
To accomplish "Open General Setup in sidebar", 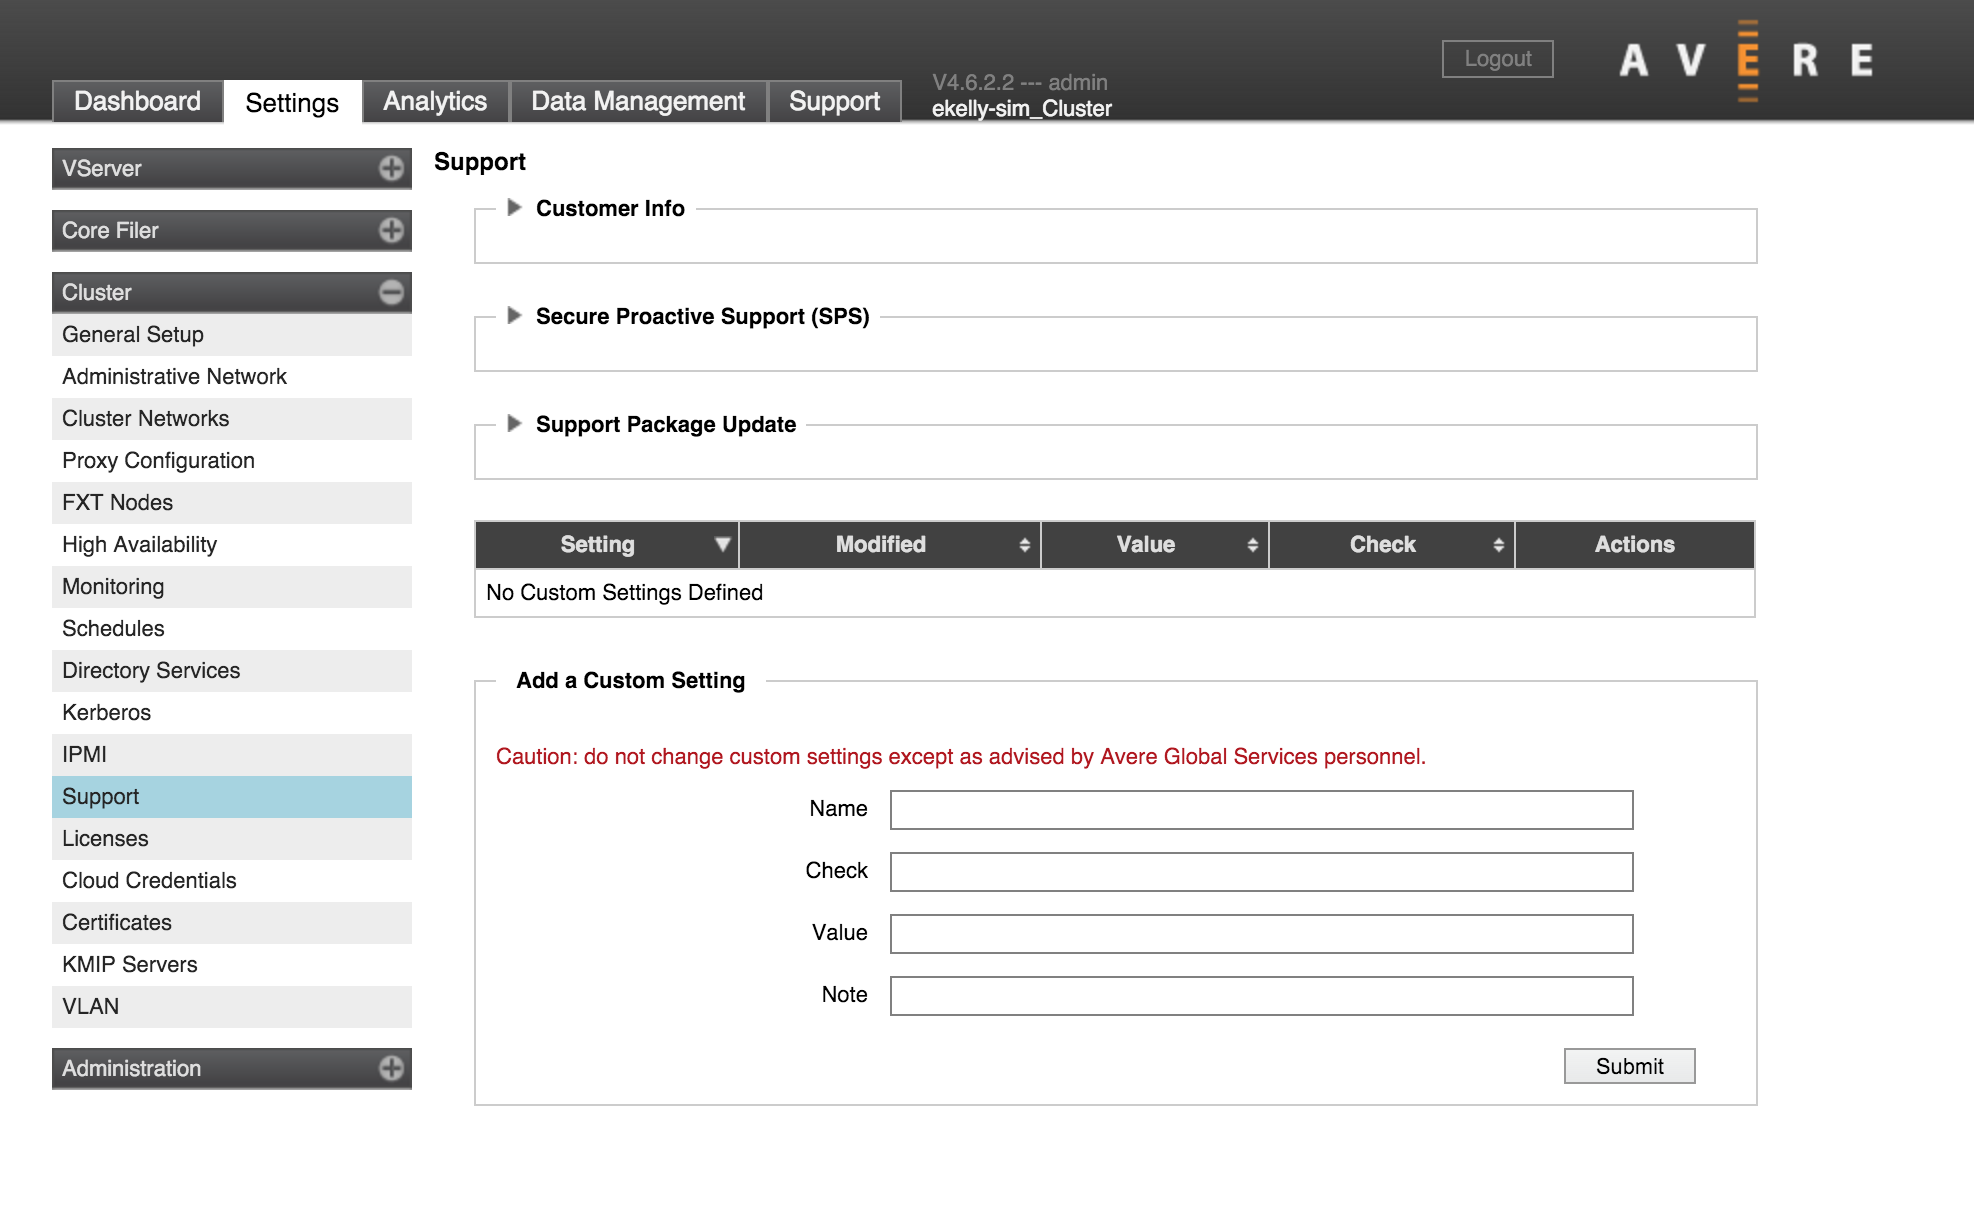I will click(232, 335).
